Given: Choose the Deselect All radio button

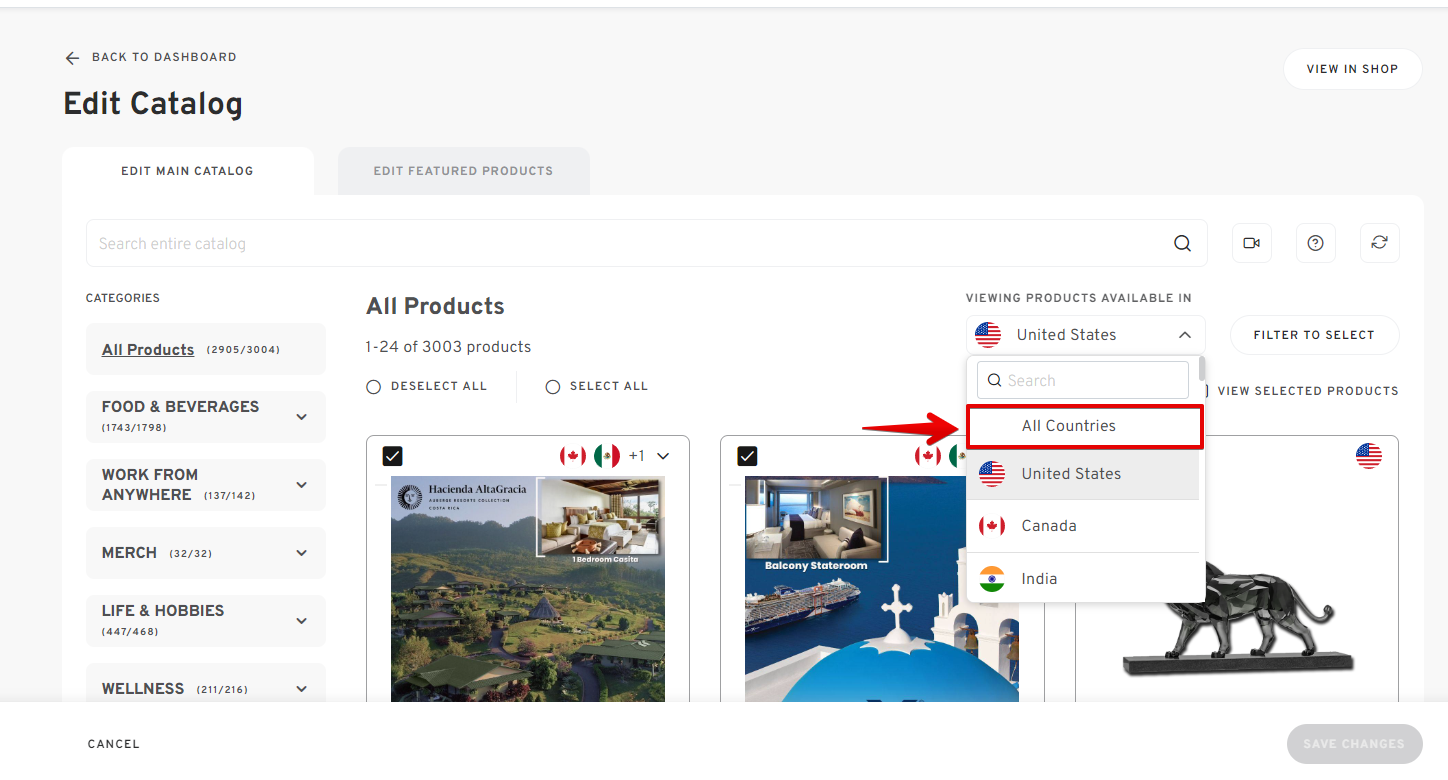Looking at the screenshot, I should (374, 387).
